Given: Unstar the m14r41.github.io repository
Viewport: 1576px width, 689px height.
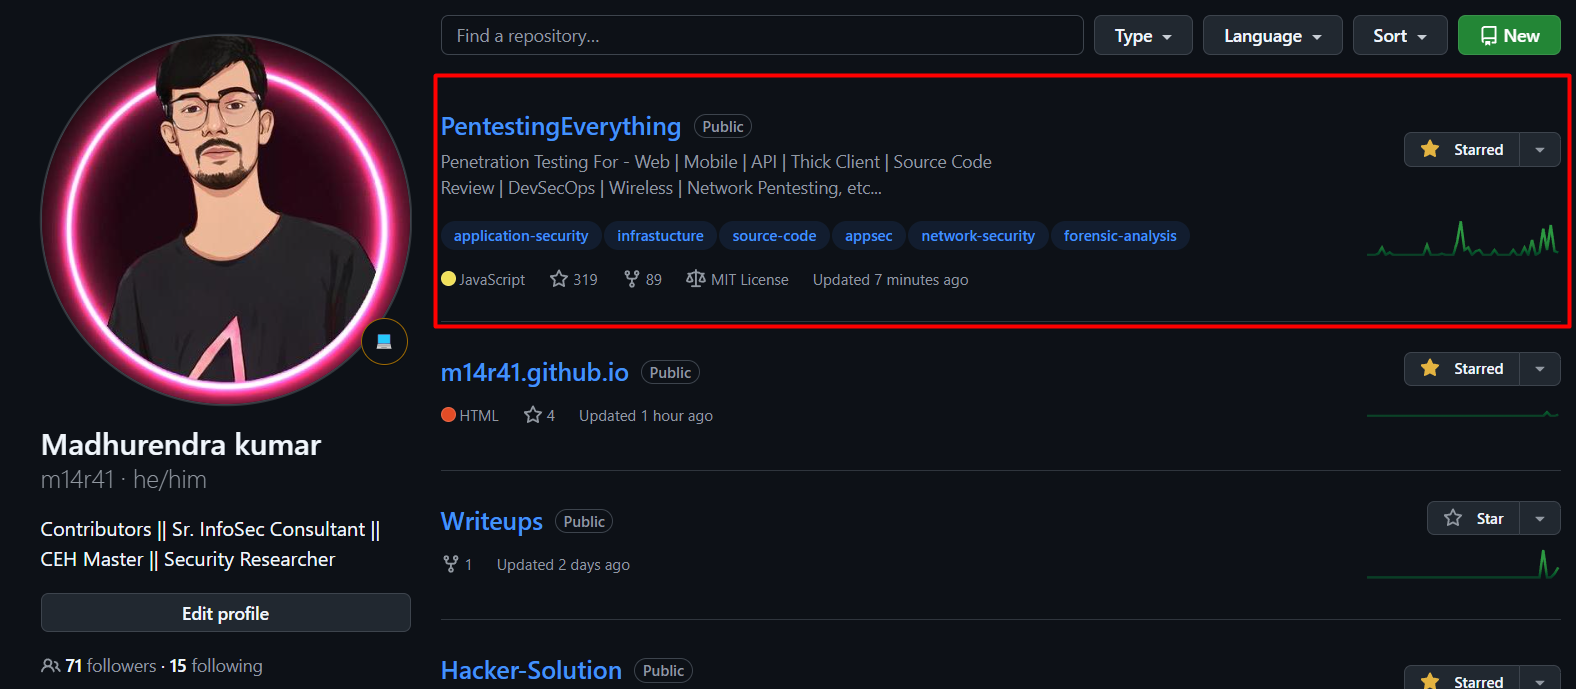Looking at the screenshot, I should (1462, 368).
